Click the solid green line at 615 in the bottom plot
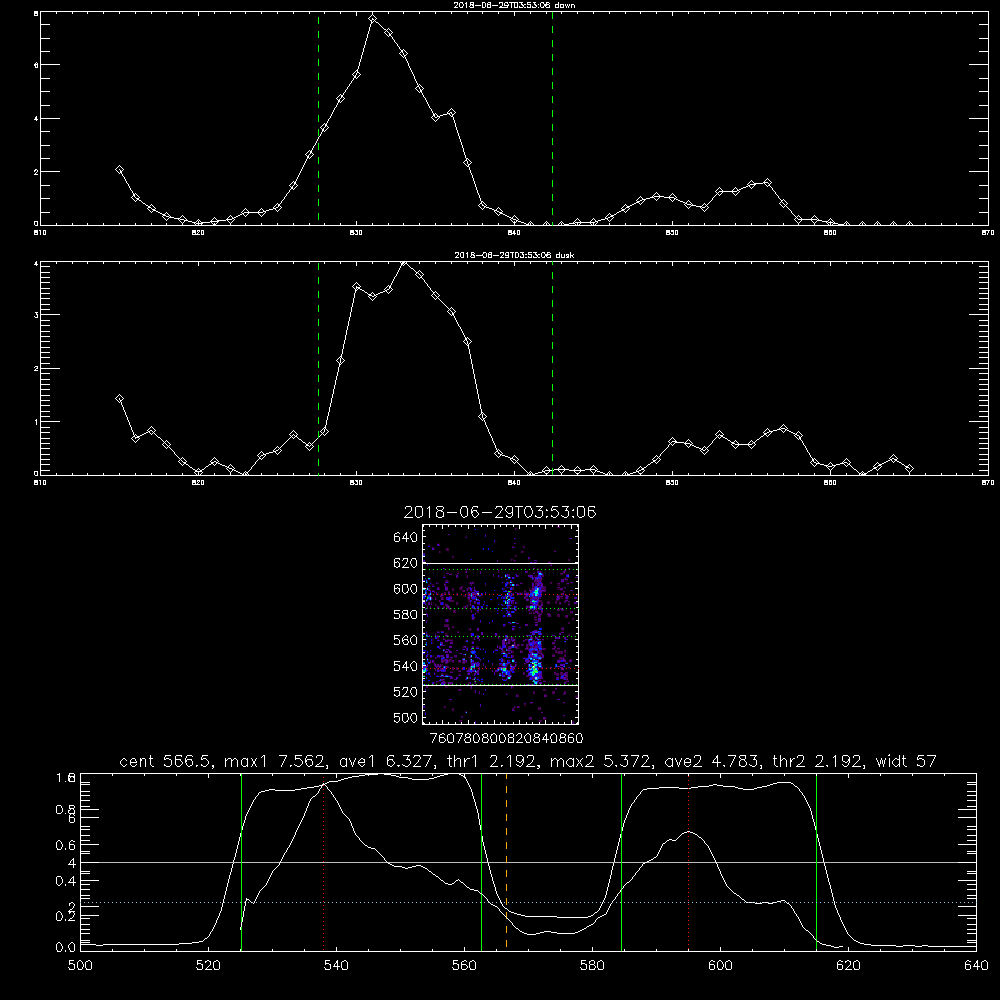The image size is (1000, 1000). coord(816,861)
